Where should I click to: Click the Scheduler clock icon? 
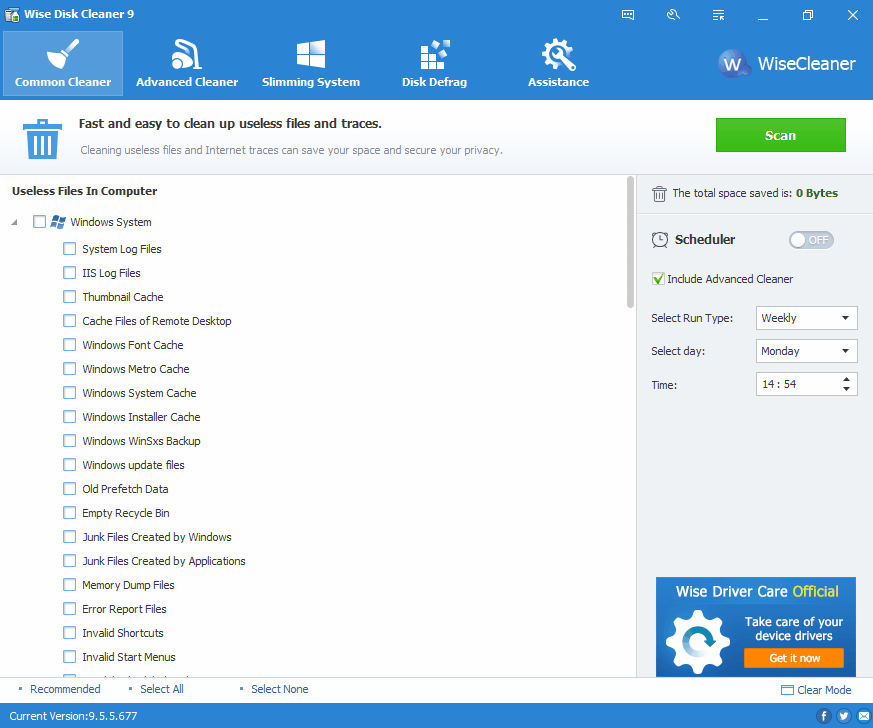(660, 240)
